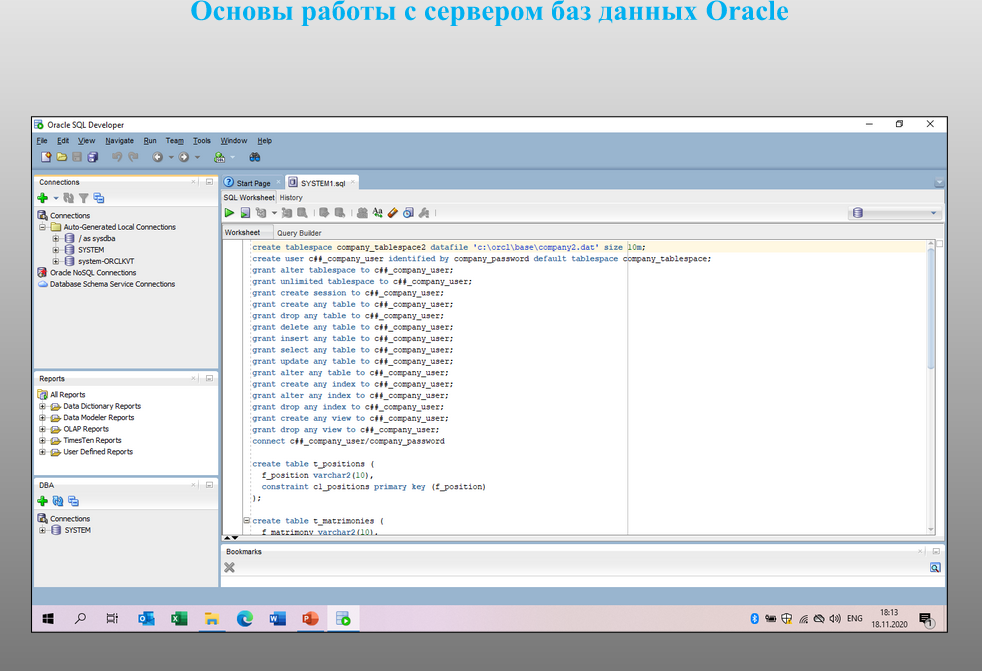Click the Autotrace icon in worksheet toolbar
This screenshot has width=982, height=671.
click(x=287, y=213)
